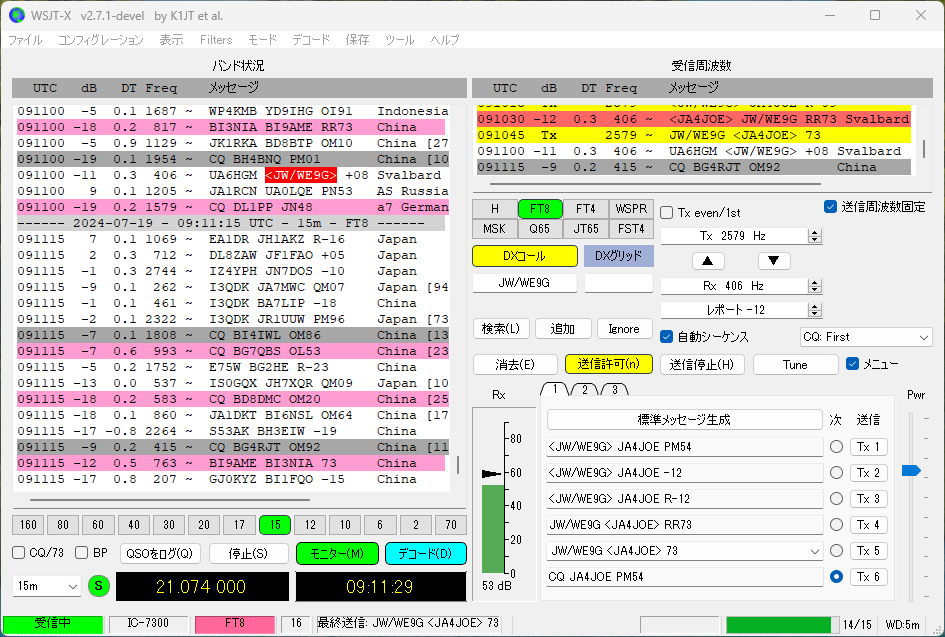This screenshot has width=945, height=637.
Task: Click the H mode button
Action: coord(495,209)
